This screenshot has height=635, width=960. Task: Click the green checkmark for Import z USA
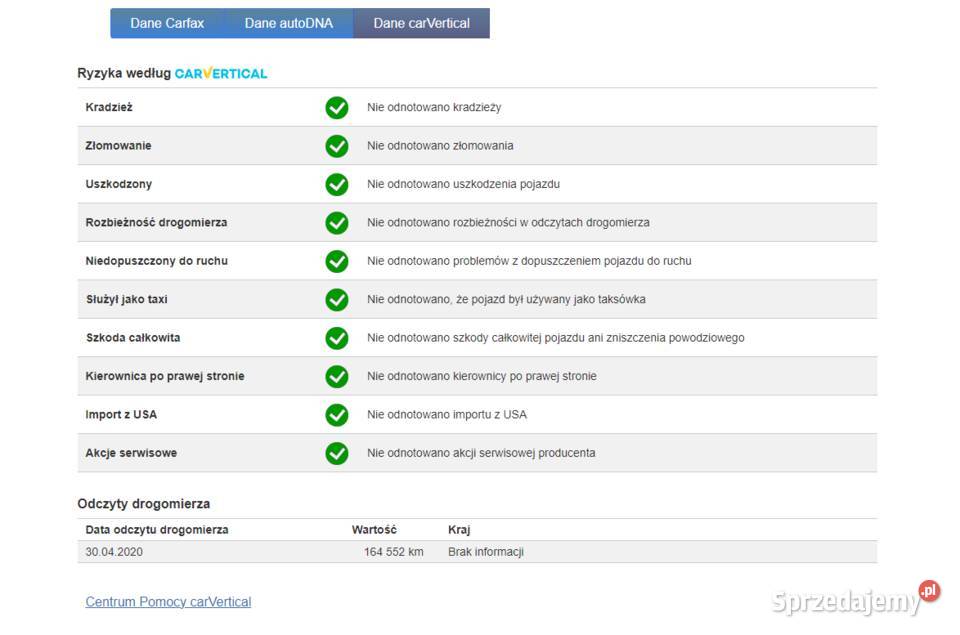click(x=337, y=415)
